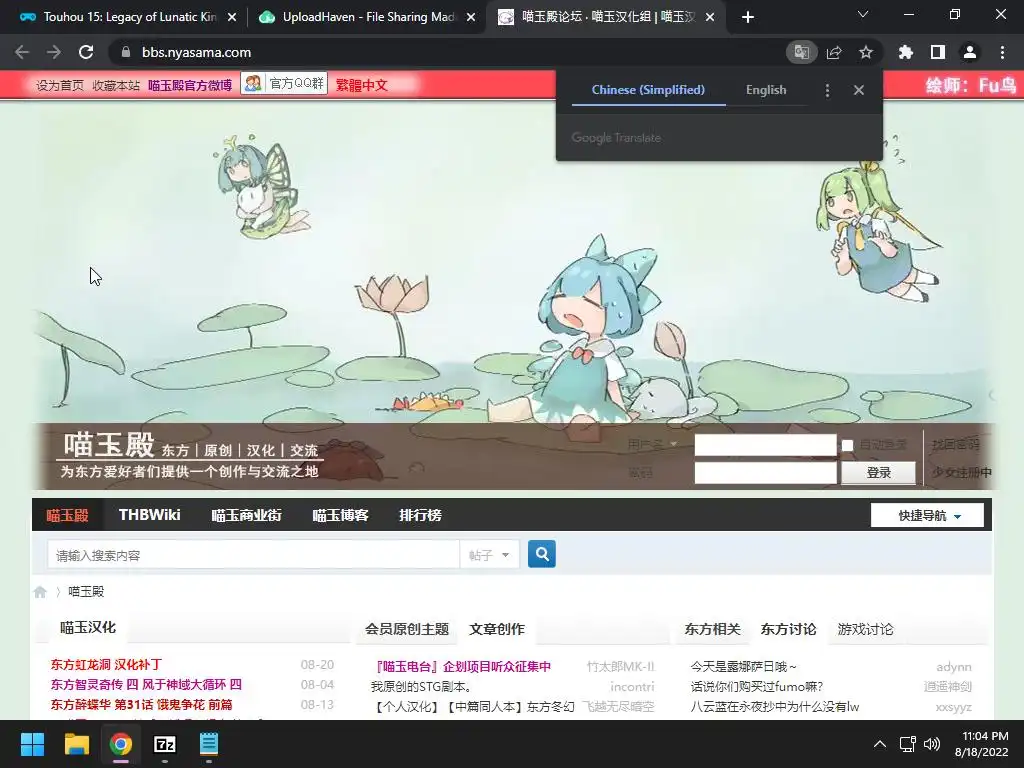The image size is (1024, 768).
Task: Click the 设为首页 link
Action: click(60, 86)
